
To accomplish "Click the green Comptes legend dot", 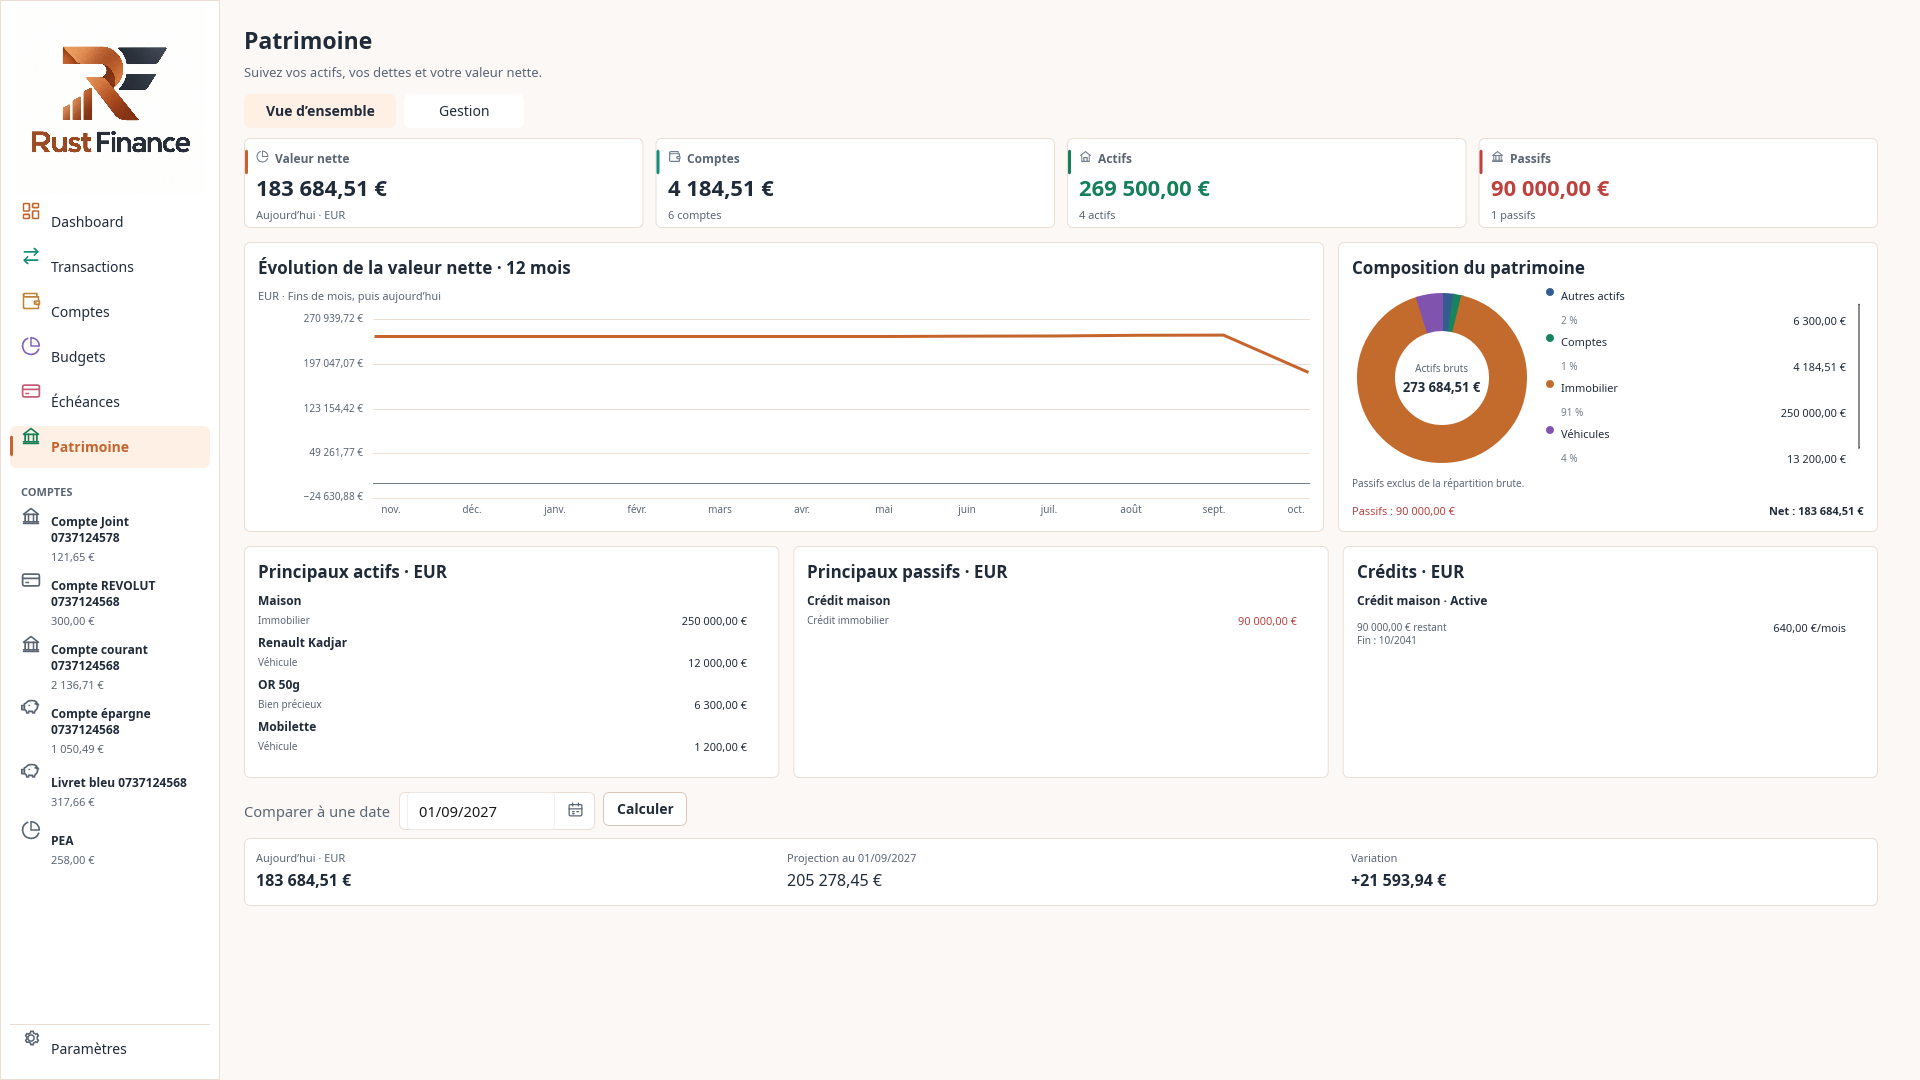I will [x=1550, y=338].
